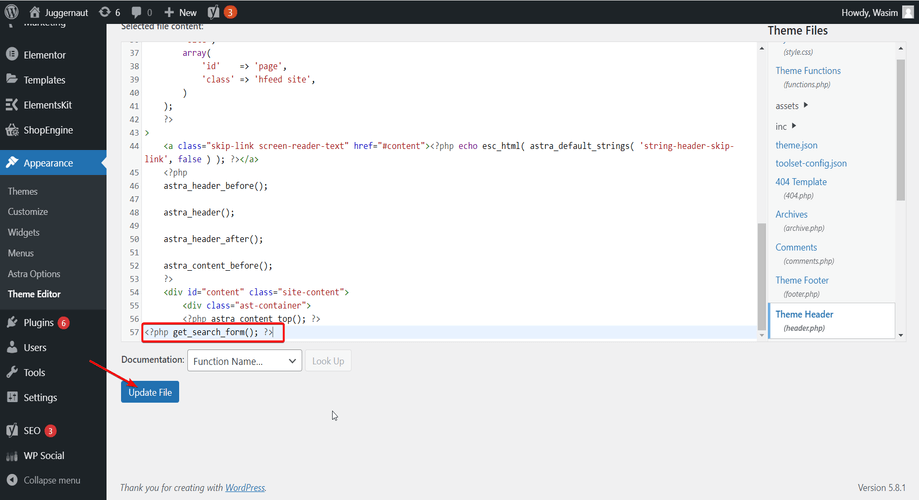Click the New plus icon in admin bar
The image size is (919, 500).
coord(169,12)
